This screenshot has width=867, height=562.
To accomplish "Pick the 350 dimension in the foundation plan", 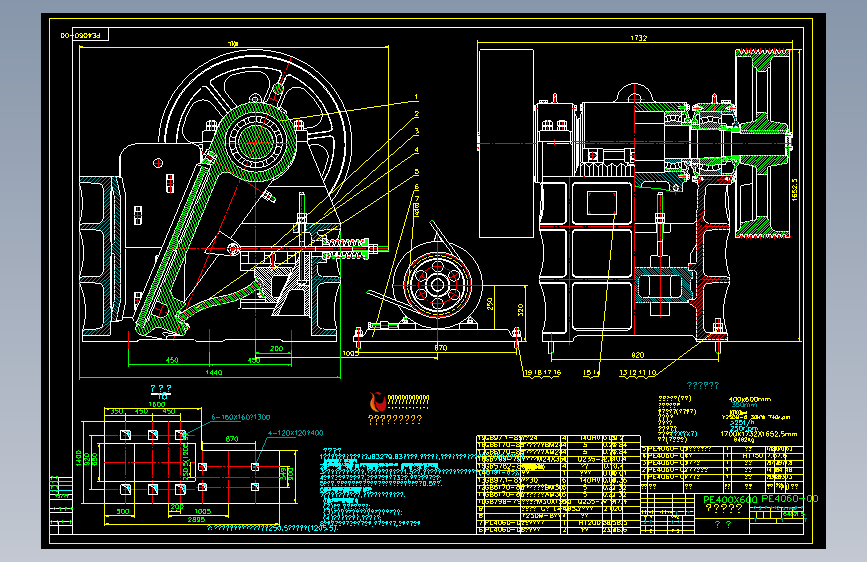I will click(x=117, y=412).
